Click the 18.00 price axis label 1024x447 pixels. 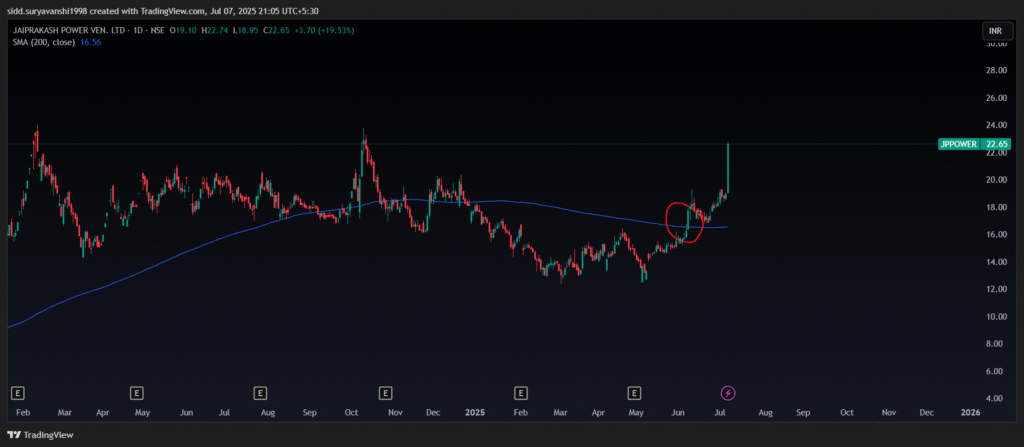[995, 207]
